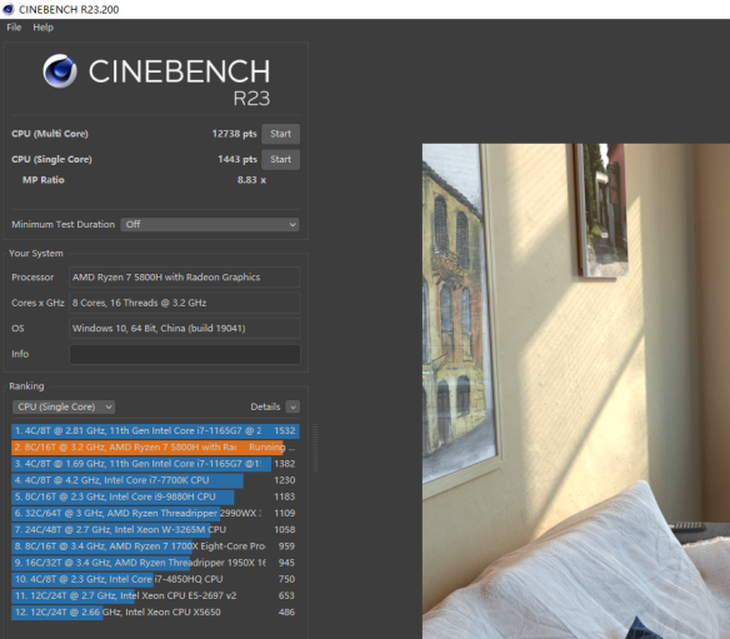Start the CPU (Single Core) benchmark
Image resolution: width=730 pixels, height=639 pixels.
click(x=281, y=159)
